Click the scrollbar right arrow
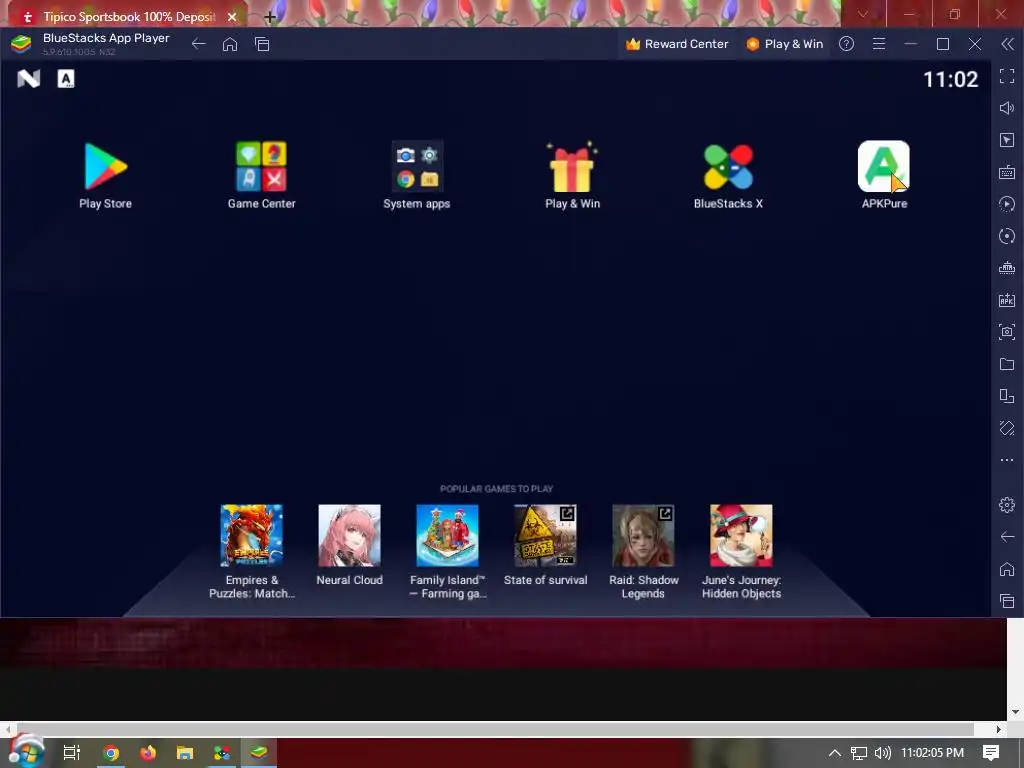 click(999, 729)
